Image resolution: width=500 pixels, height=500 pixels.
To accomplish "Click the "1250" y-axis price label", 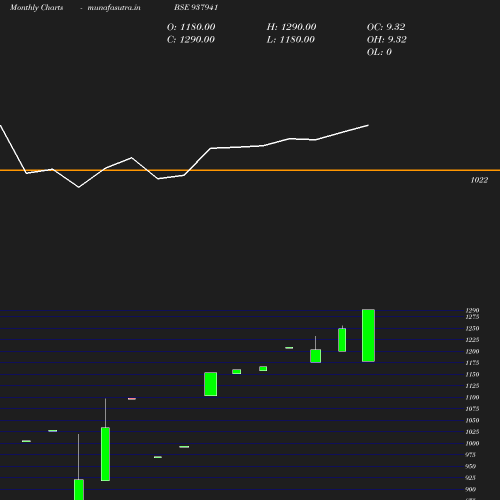I will [472, 328].
